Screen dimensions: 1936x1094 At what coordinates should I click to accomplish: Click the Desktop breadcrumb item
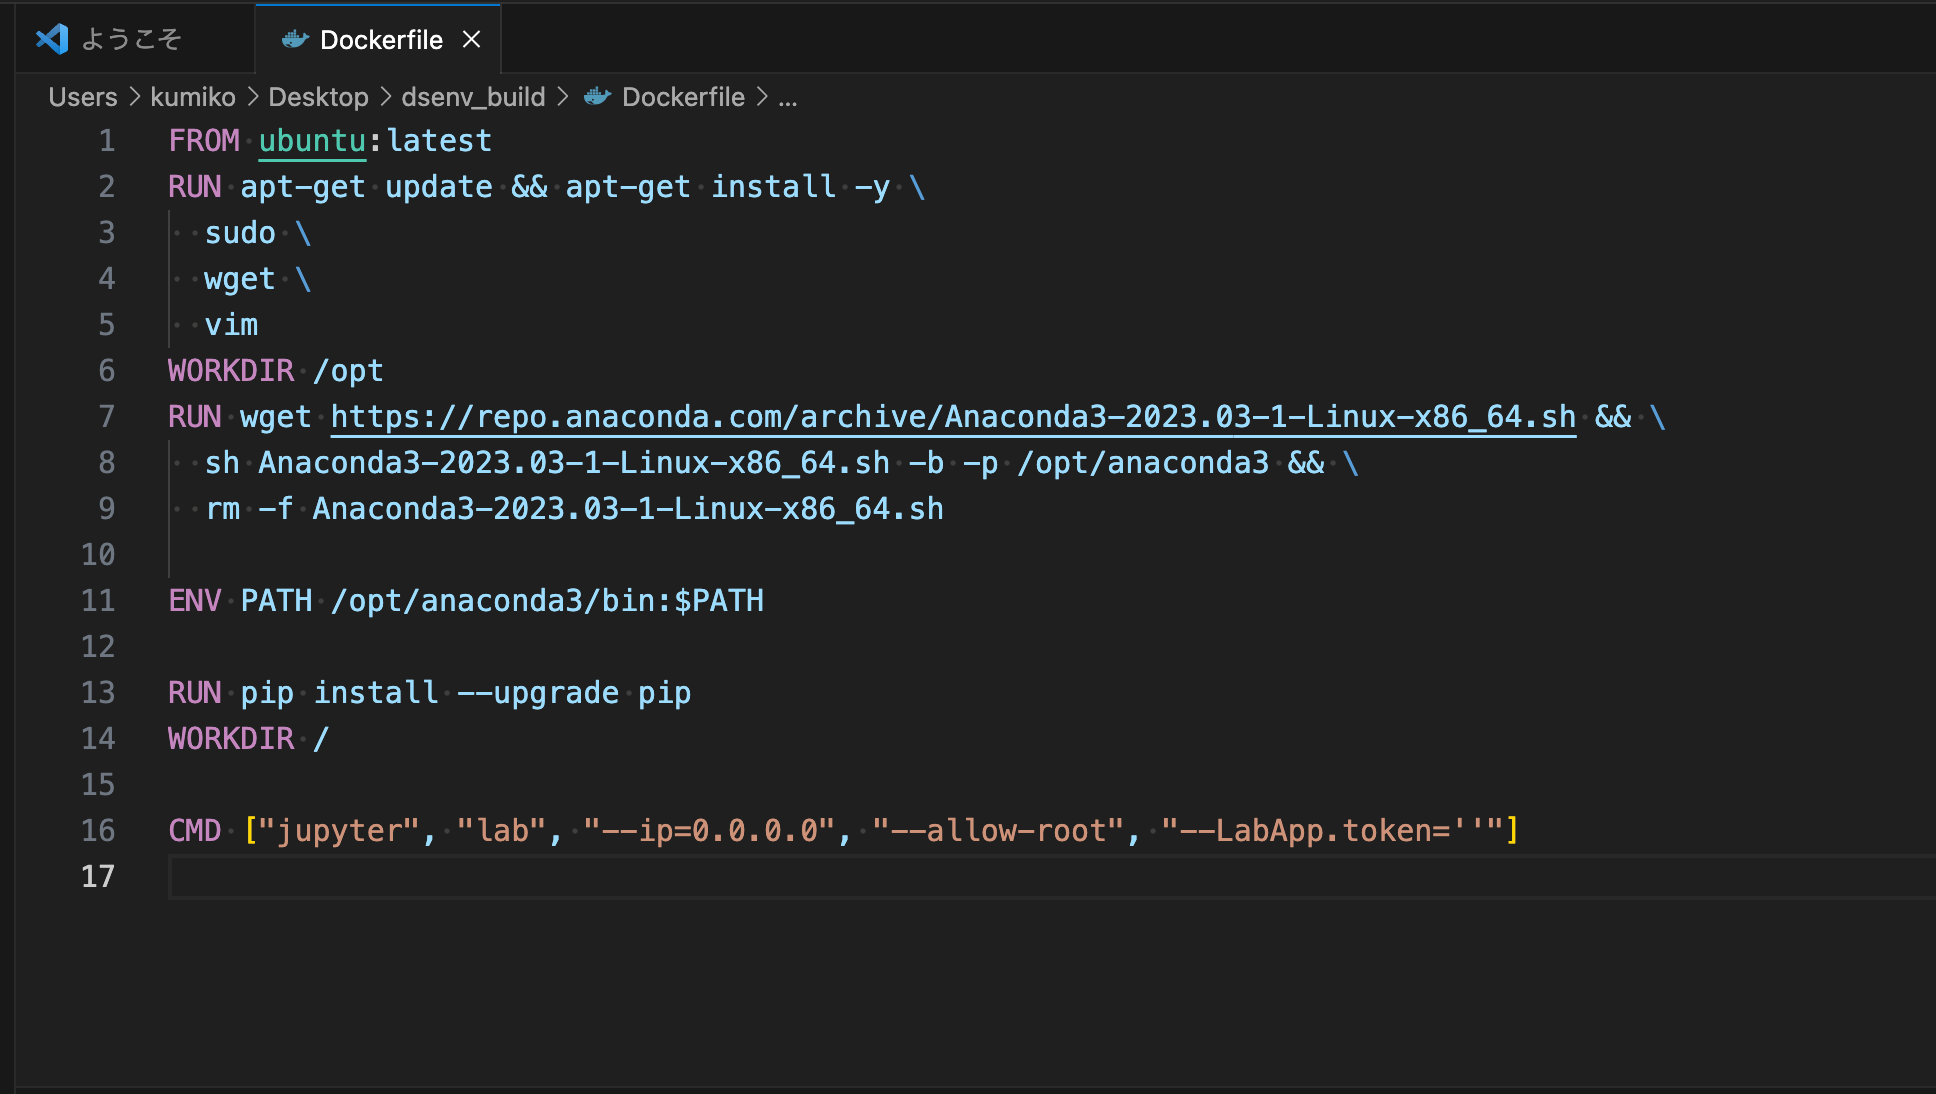(318, 96)
